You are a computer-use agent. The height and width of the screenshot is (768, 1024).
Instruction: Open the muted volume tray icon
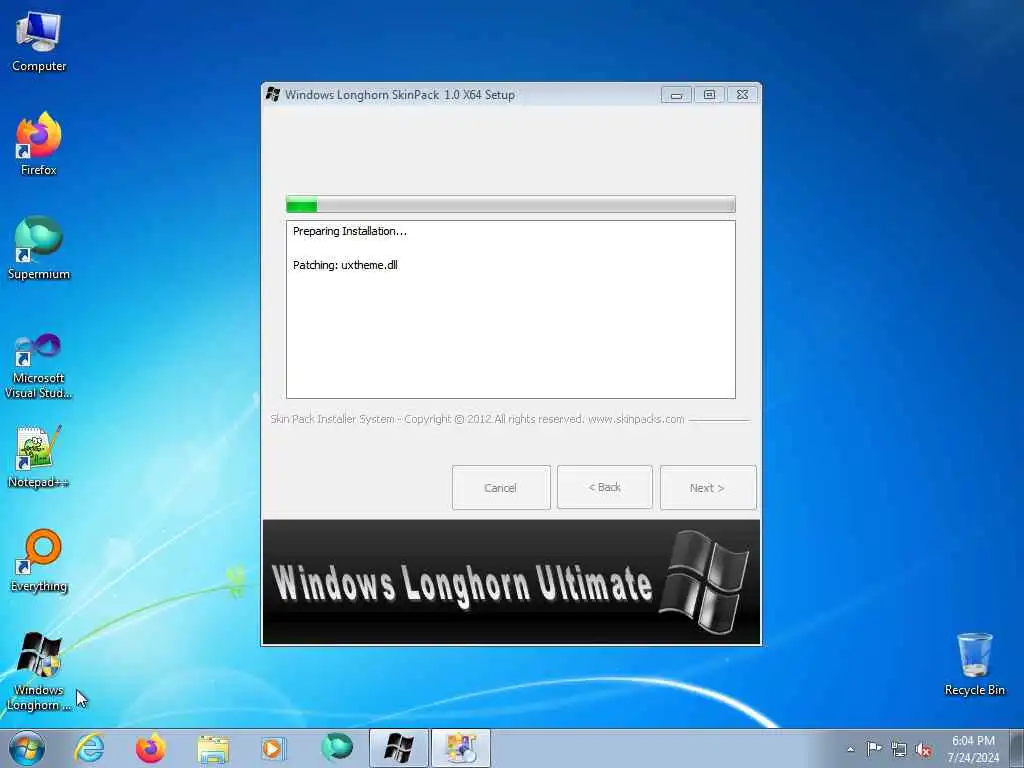pyautogui.click(x=923, y=750)
